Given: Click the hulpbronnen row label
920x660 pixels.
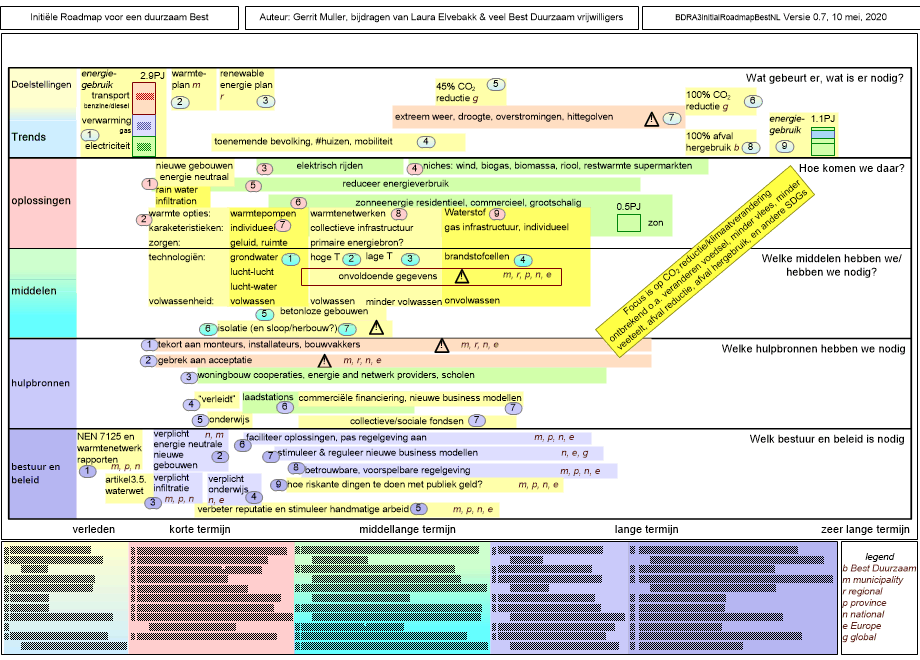Looking at the screenshot, I should pyautogui.click(x=40, y=383).
